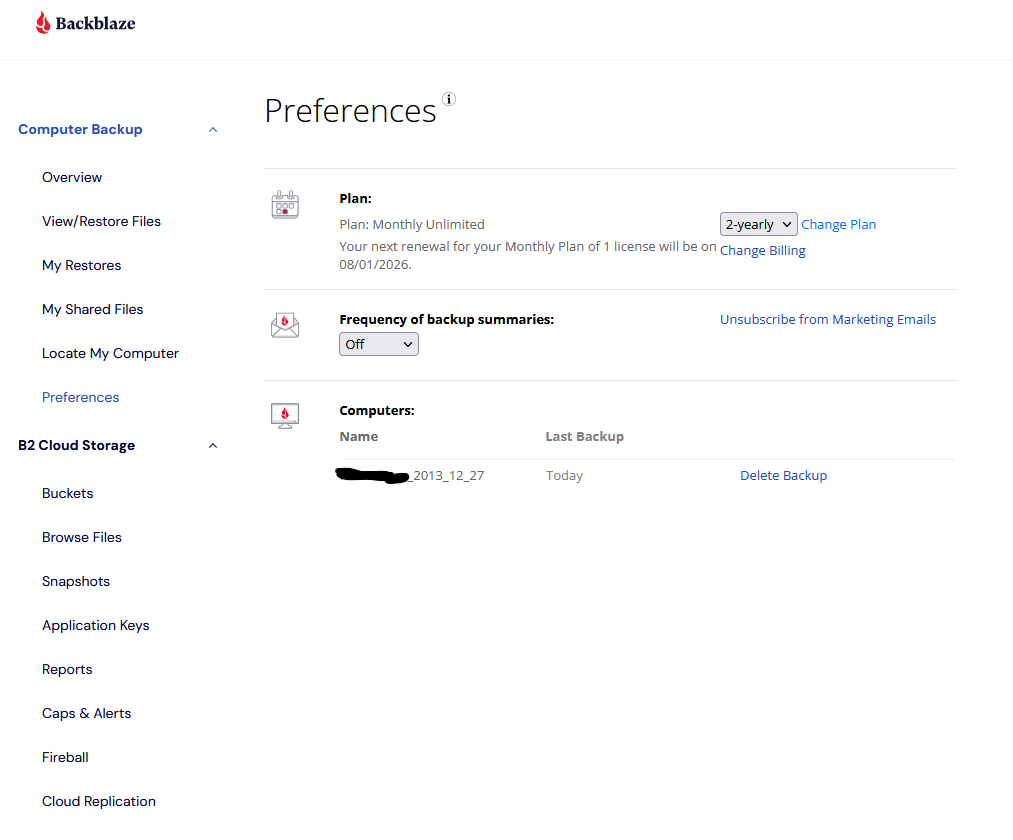Click the 'Last Backup' column header

point(585,436)
